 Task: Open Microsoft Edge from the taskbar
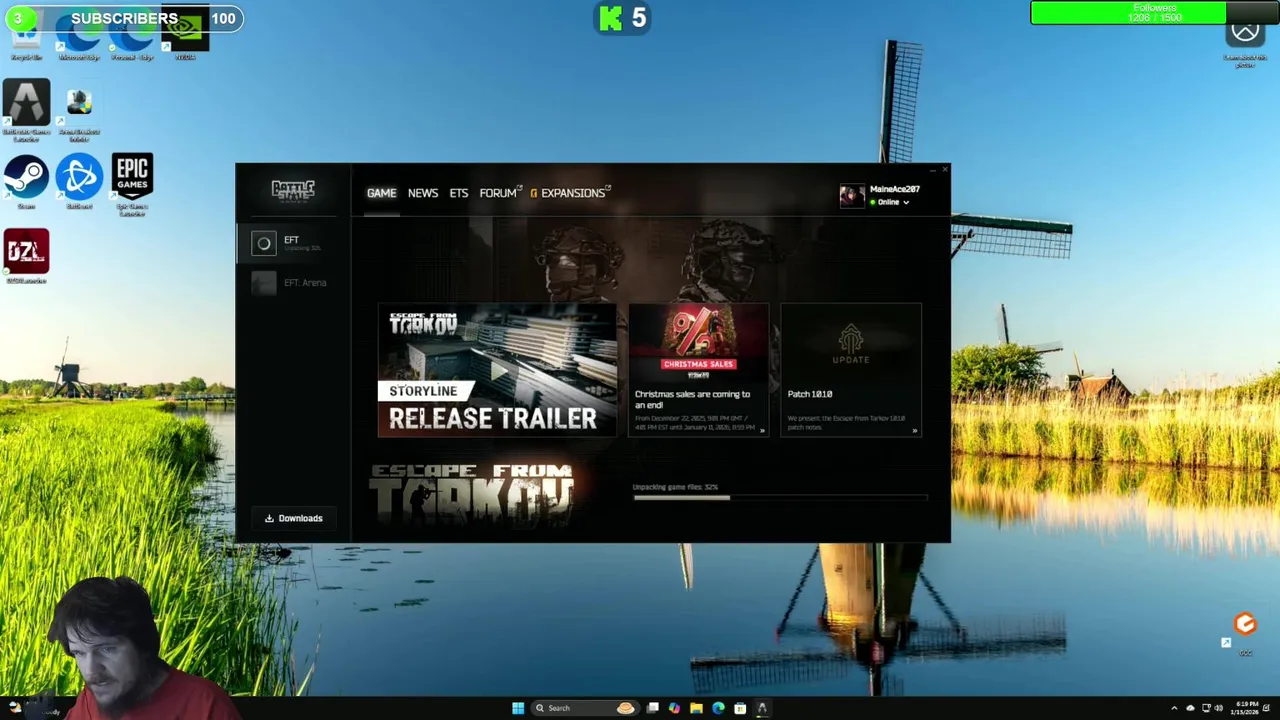click(x=718, y=708)
